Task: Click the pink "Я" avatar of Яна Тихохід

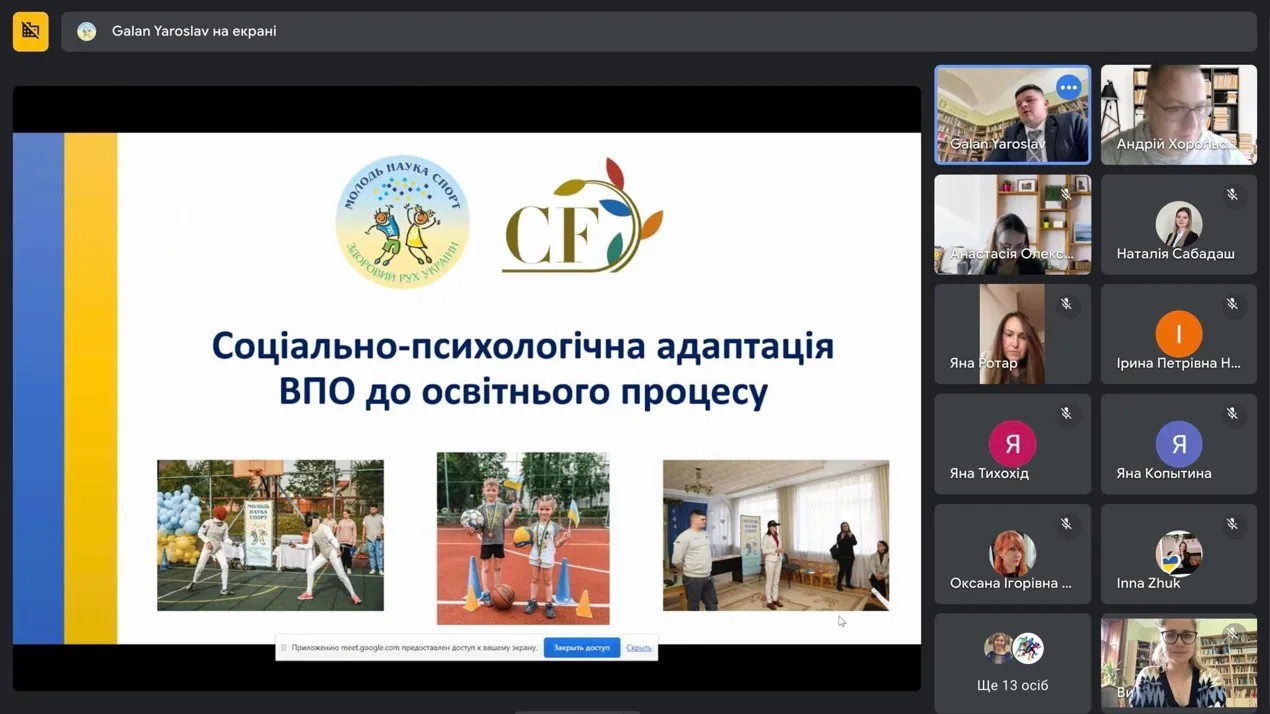Action: [x=1012, y=444]
